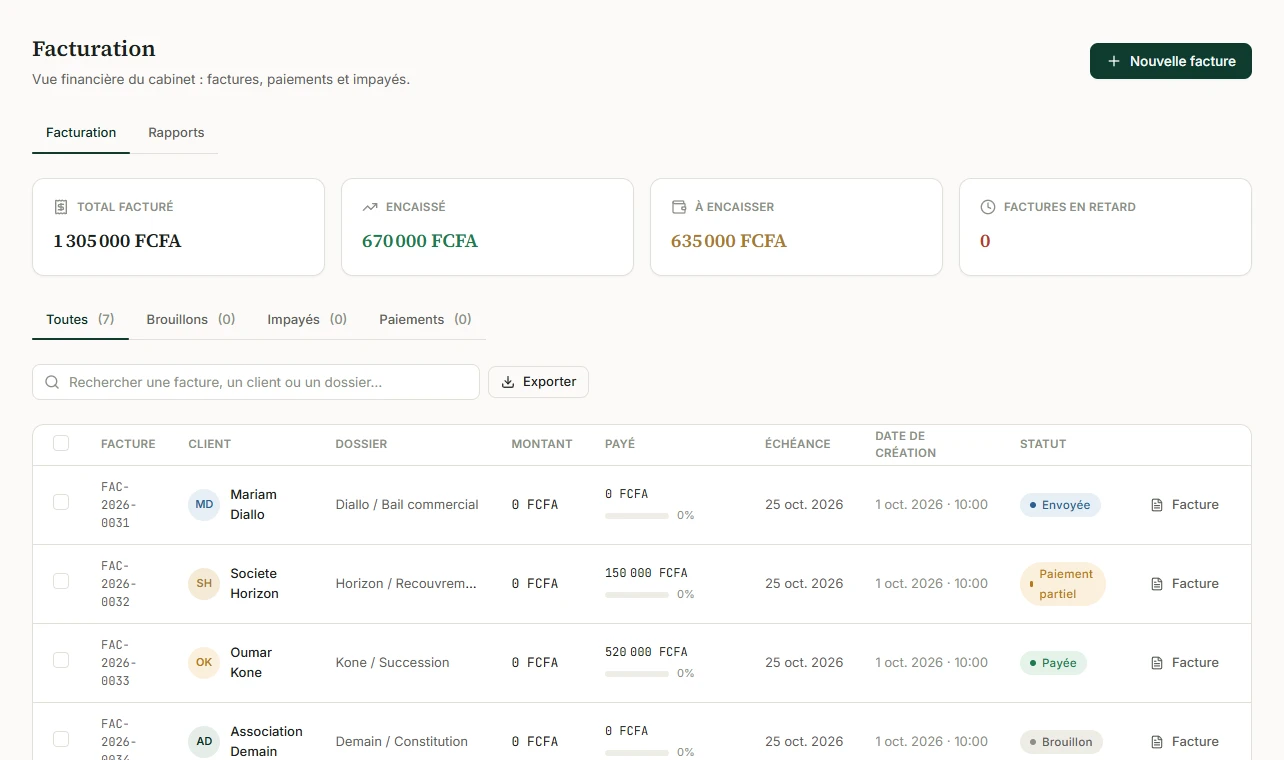Click the clock icon beside Factures en retard
1284x760 pixels.
988,207
